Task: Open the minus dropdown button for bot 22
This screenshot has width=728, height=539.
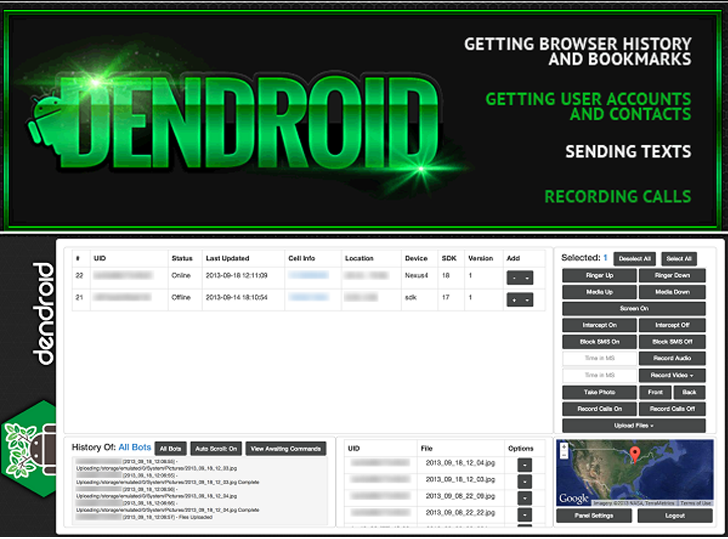Action: point(520,278)
